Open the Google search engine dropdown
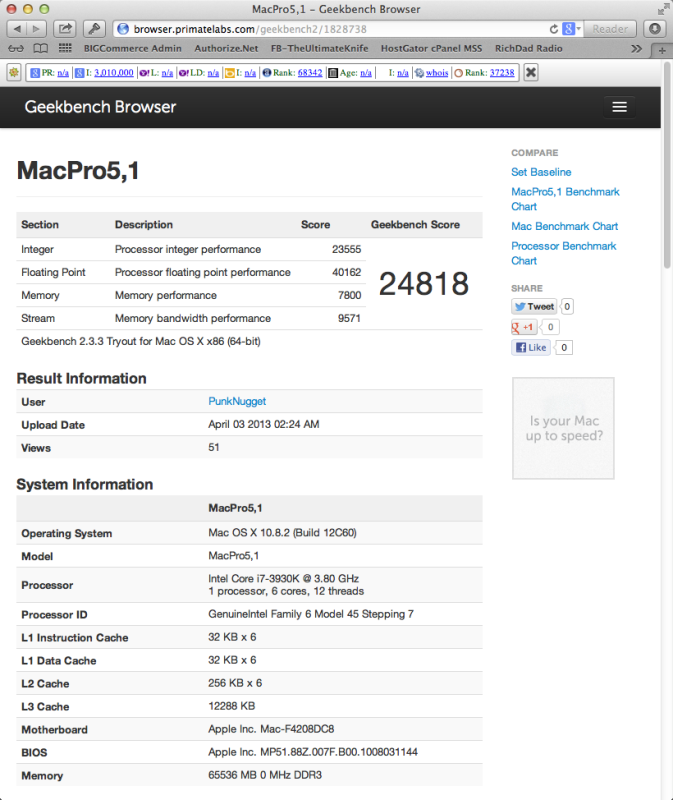 571,29
